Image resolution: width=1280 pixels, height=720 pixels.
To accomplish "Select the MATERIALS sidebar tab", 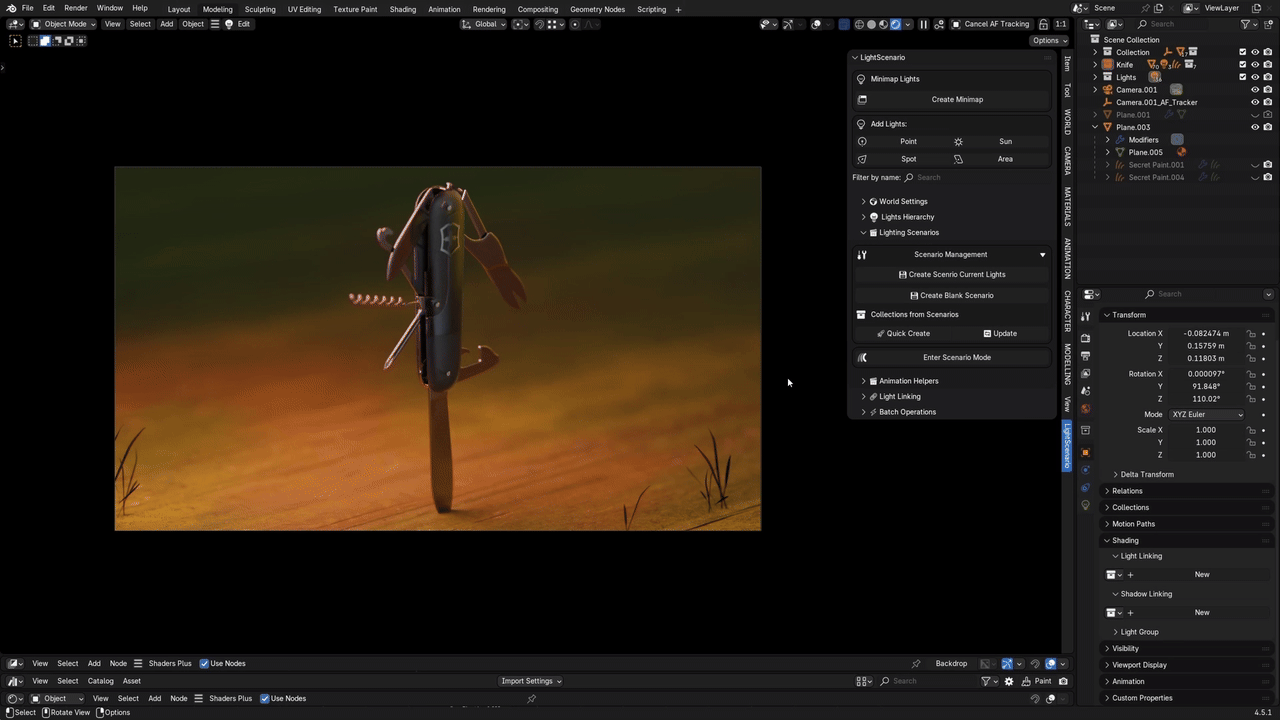I will [x=1067, y=206].
